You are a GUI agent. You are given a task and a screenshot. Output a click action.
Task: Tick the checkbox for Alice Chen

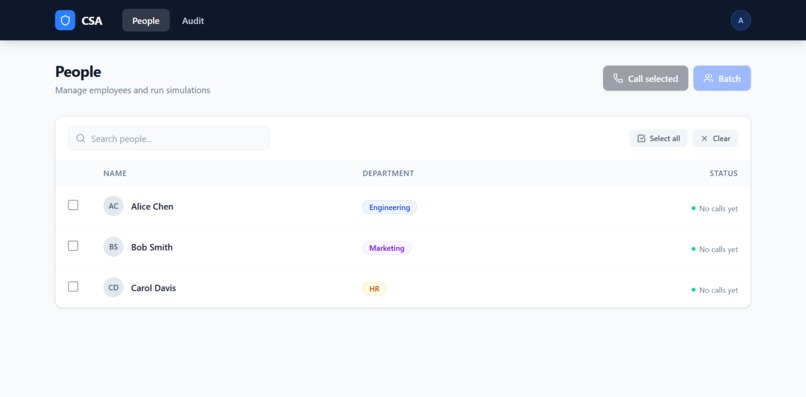tap(73, 205)
